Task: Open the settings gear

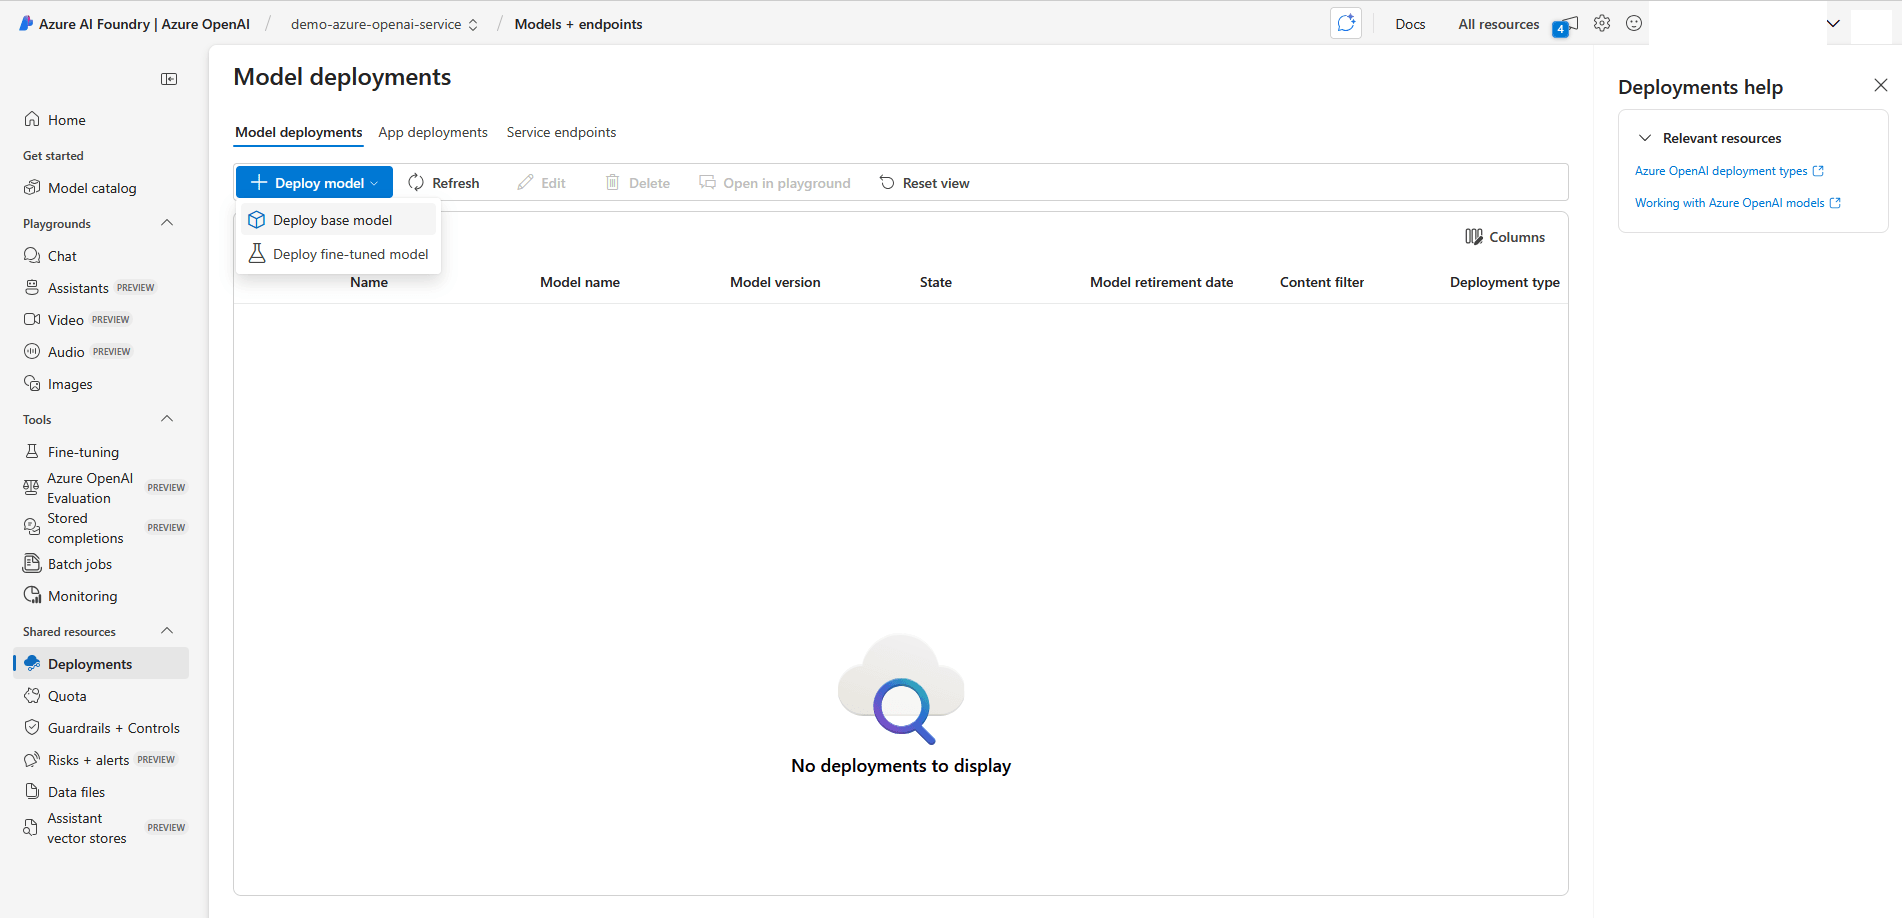Action: pos(1601,22)
